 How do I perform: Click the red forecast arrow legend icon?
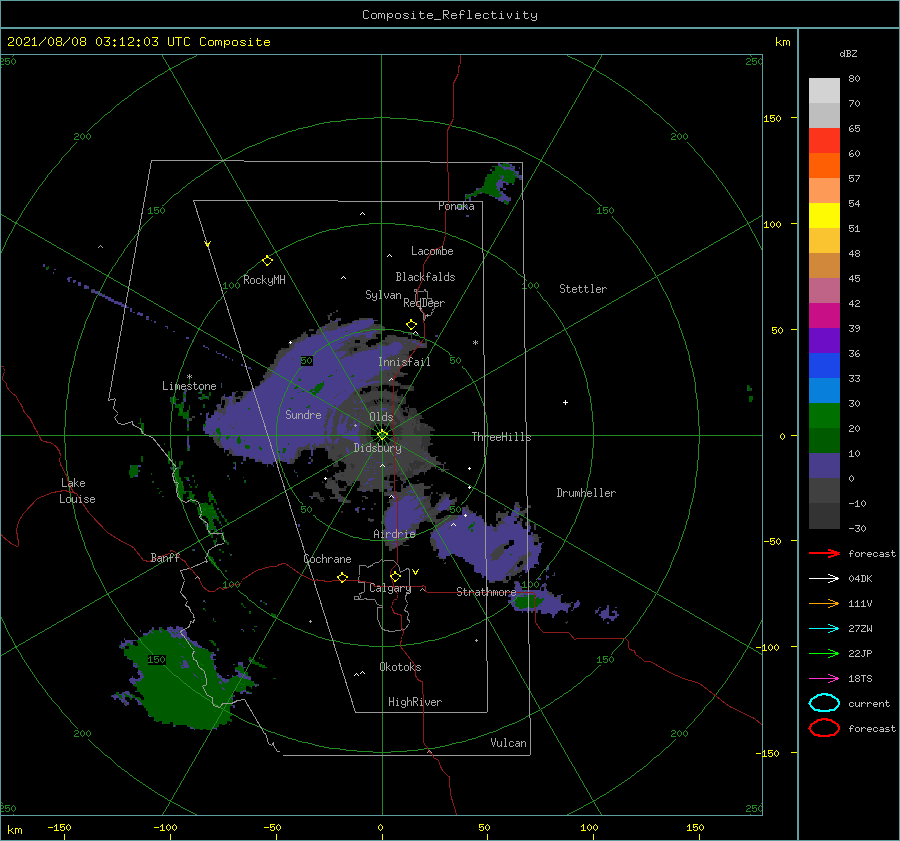point(824,553)
